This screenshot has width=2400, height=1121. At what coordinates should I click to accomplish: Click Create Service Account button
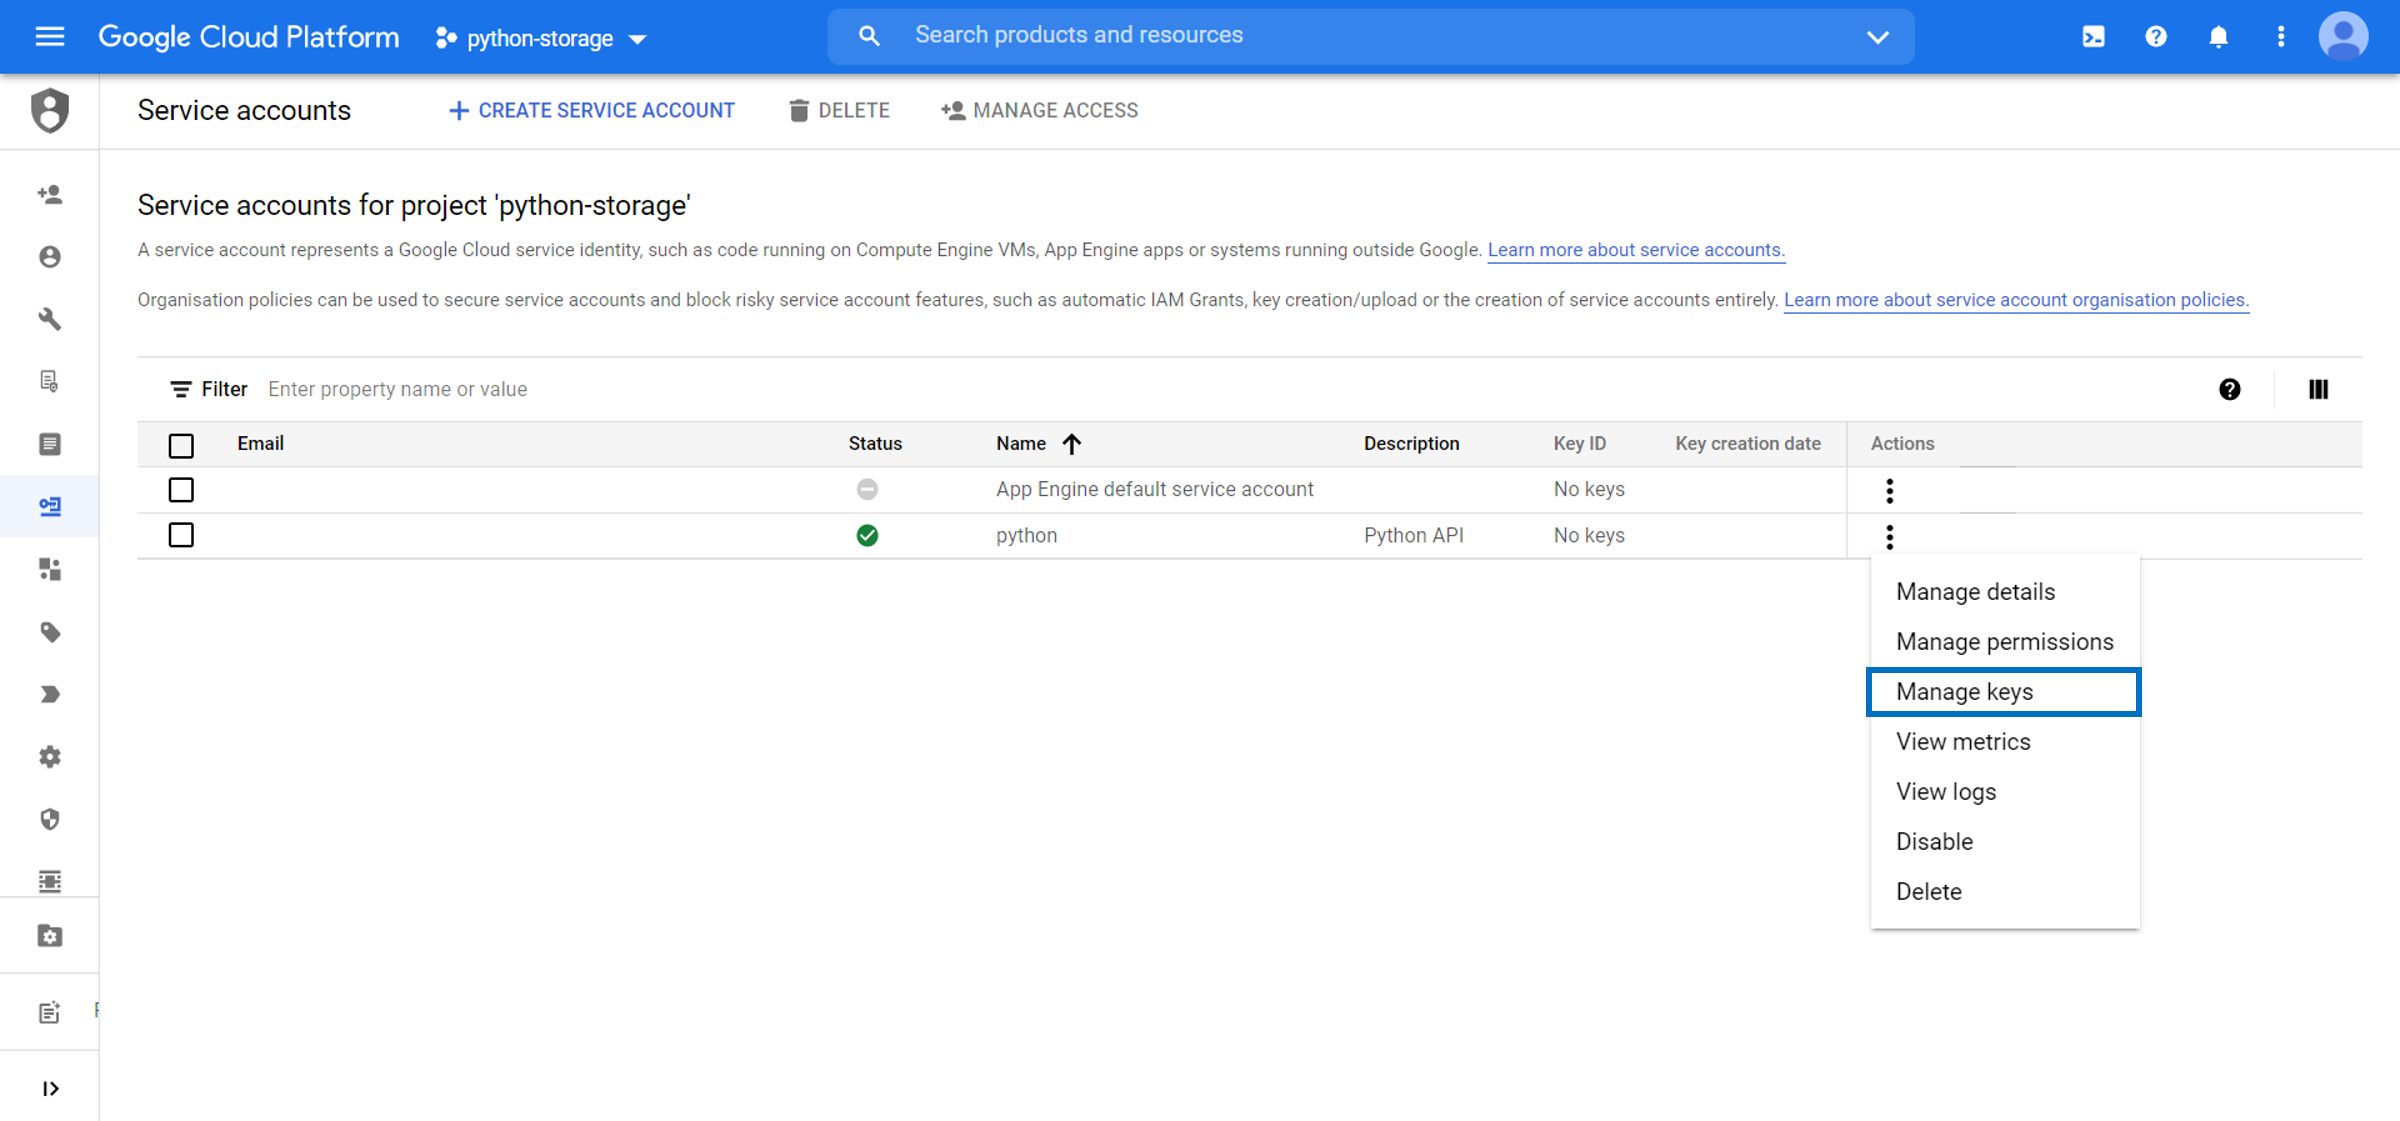pyautogui.click(x=592, y=110)
